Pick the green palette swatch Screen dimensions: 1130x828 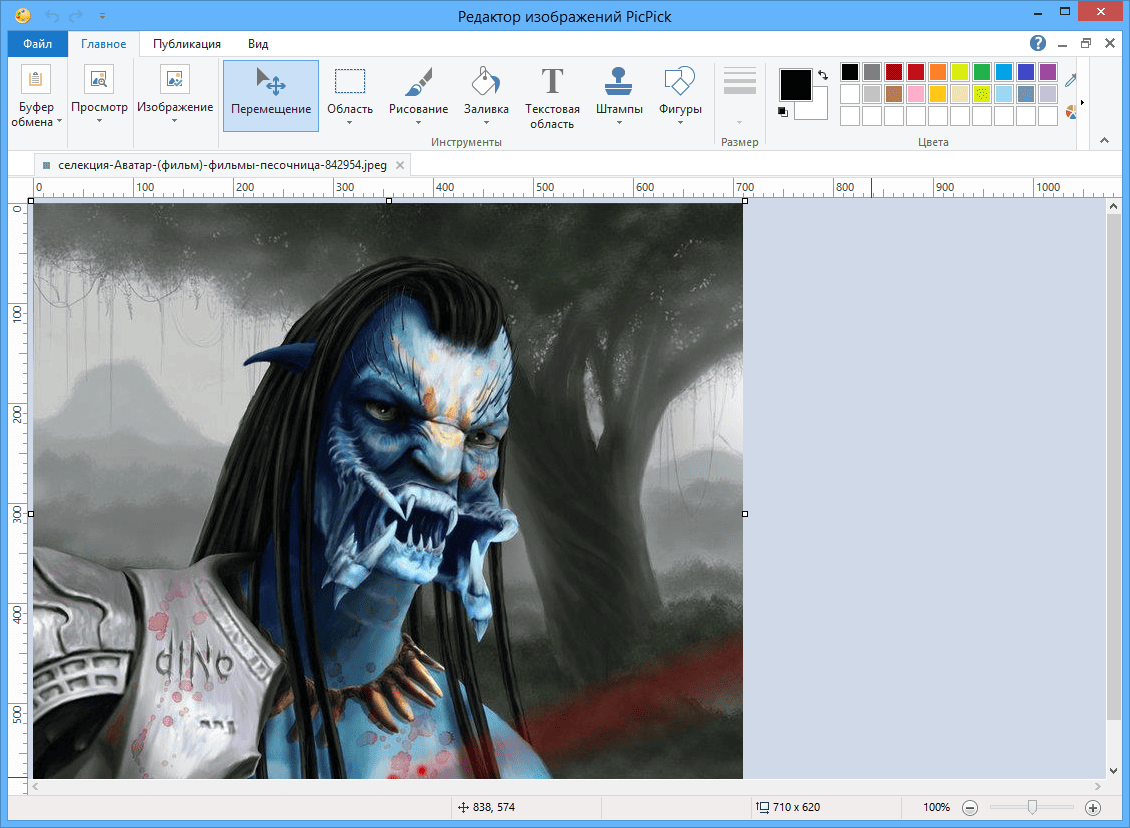(x=982, y=72)
